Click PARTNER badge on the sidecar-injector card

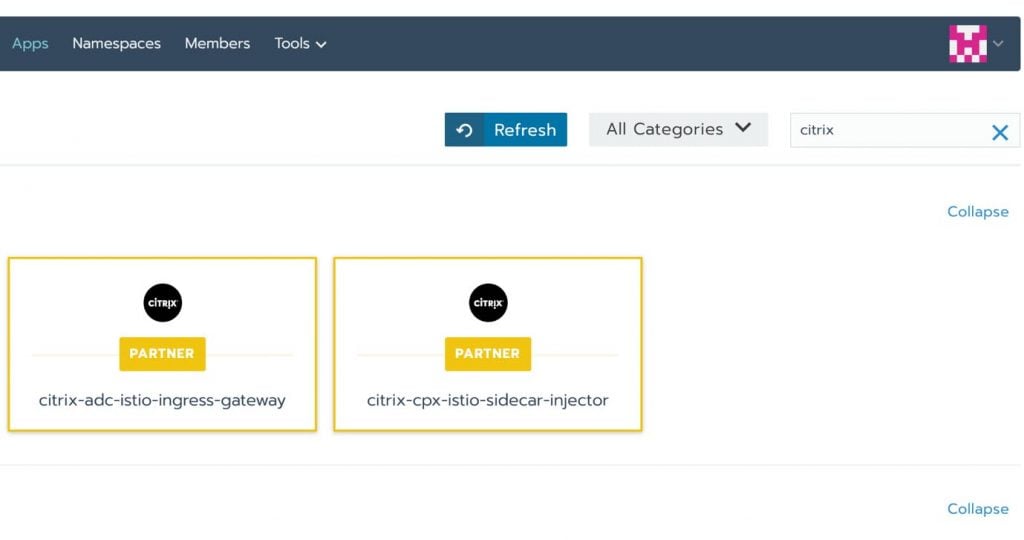click(488, 353)
